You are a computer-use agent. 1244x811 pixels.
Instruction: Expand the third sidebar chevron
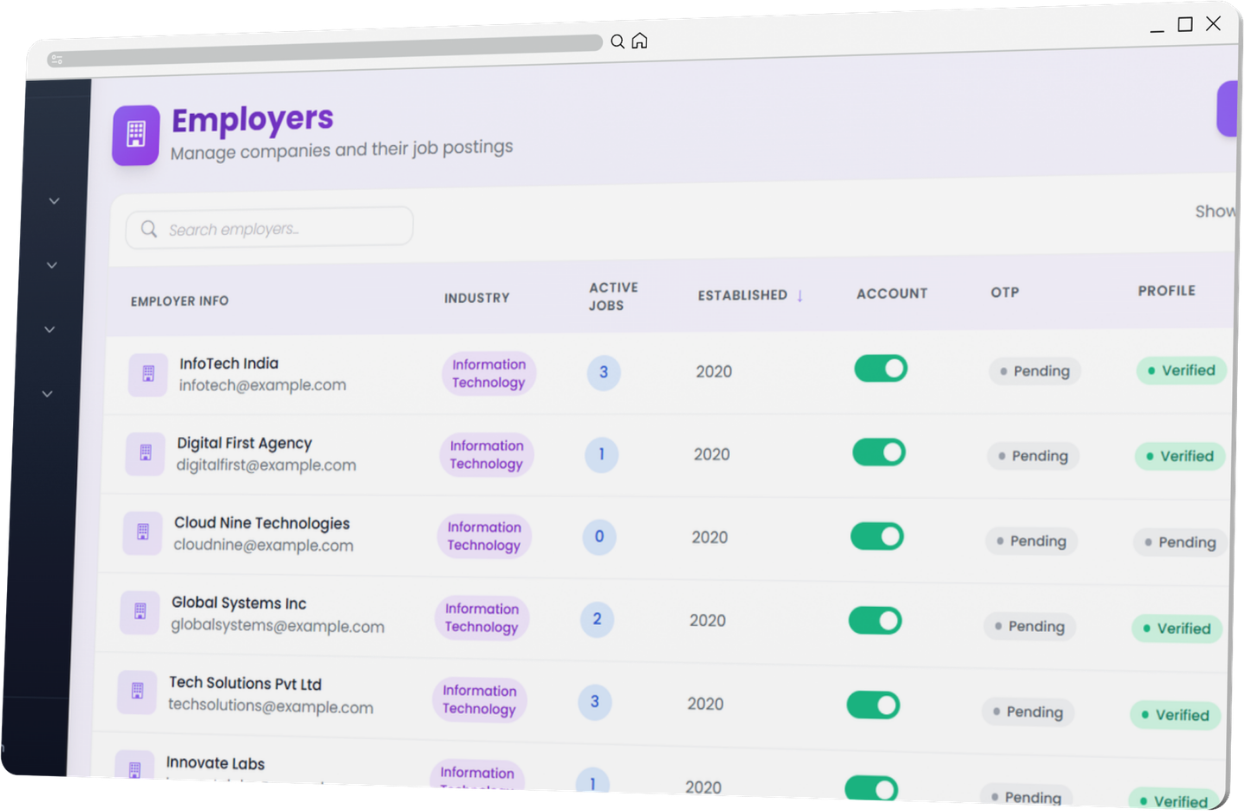(49, 329)
